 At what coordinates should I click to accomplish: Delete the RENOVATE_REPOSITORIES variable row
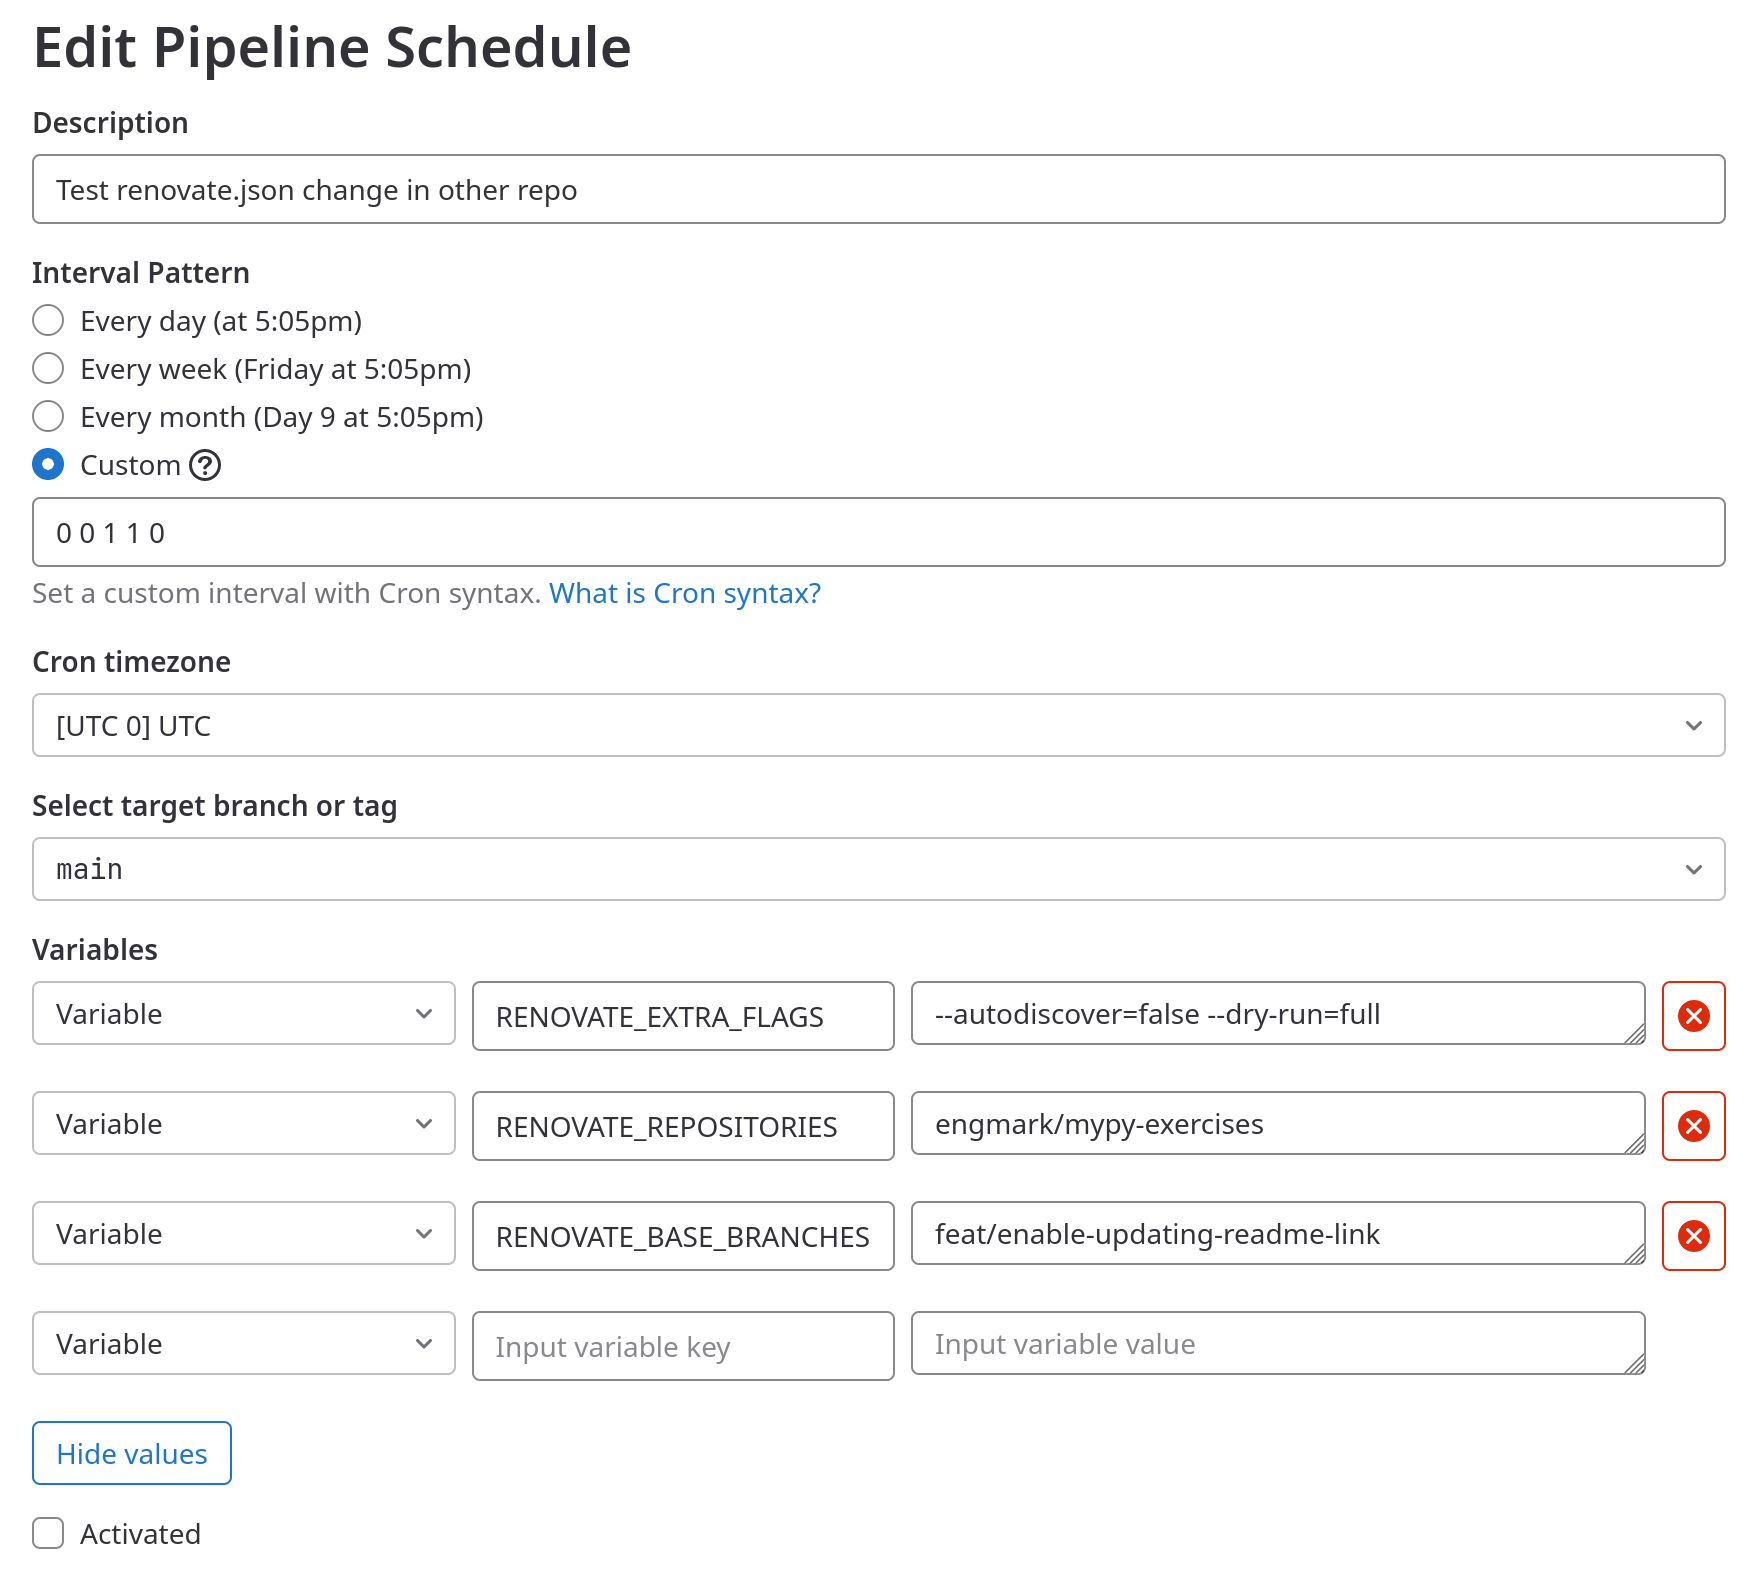point(1692,1126)
